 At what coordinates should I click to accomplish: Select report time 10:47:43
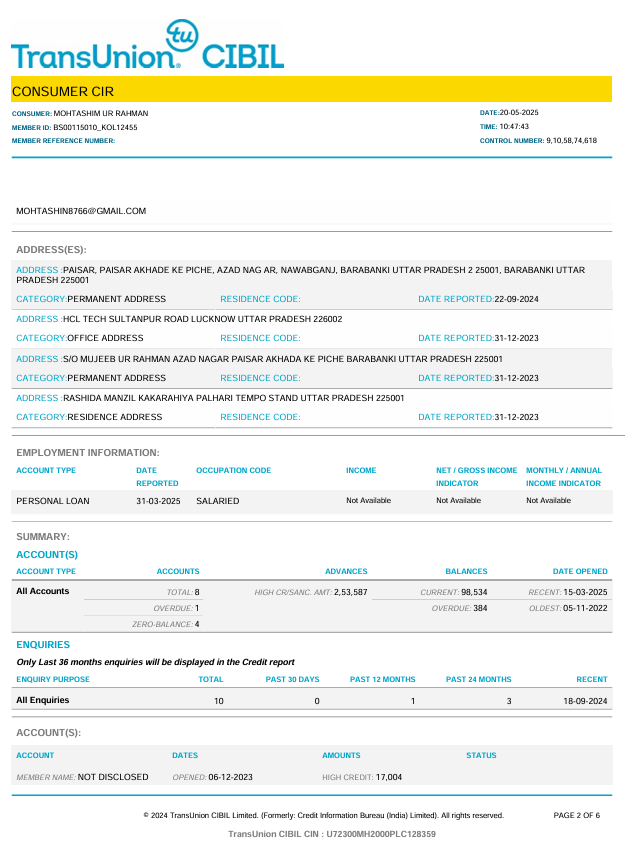coord(514,126)
